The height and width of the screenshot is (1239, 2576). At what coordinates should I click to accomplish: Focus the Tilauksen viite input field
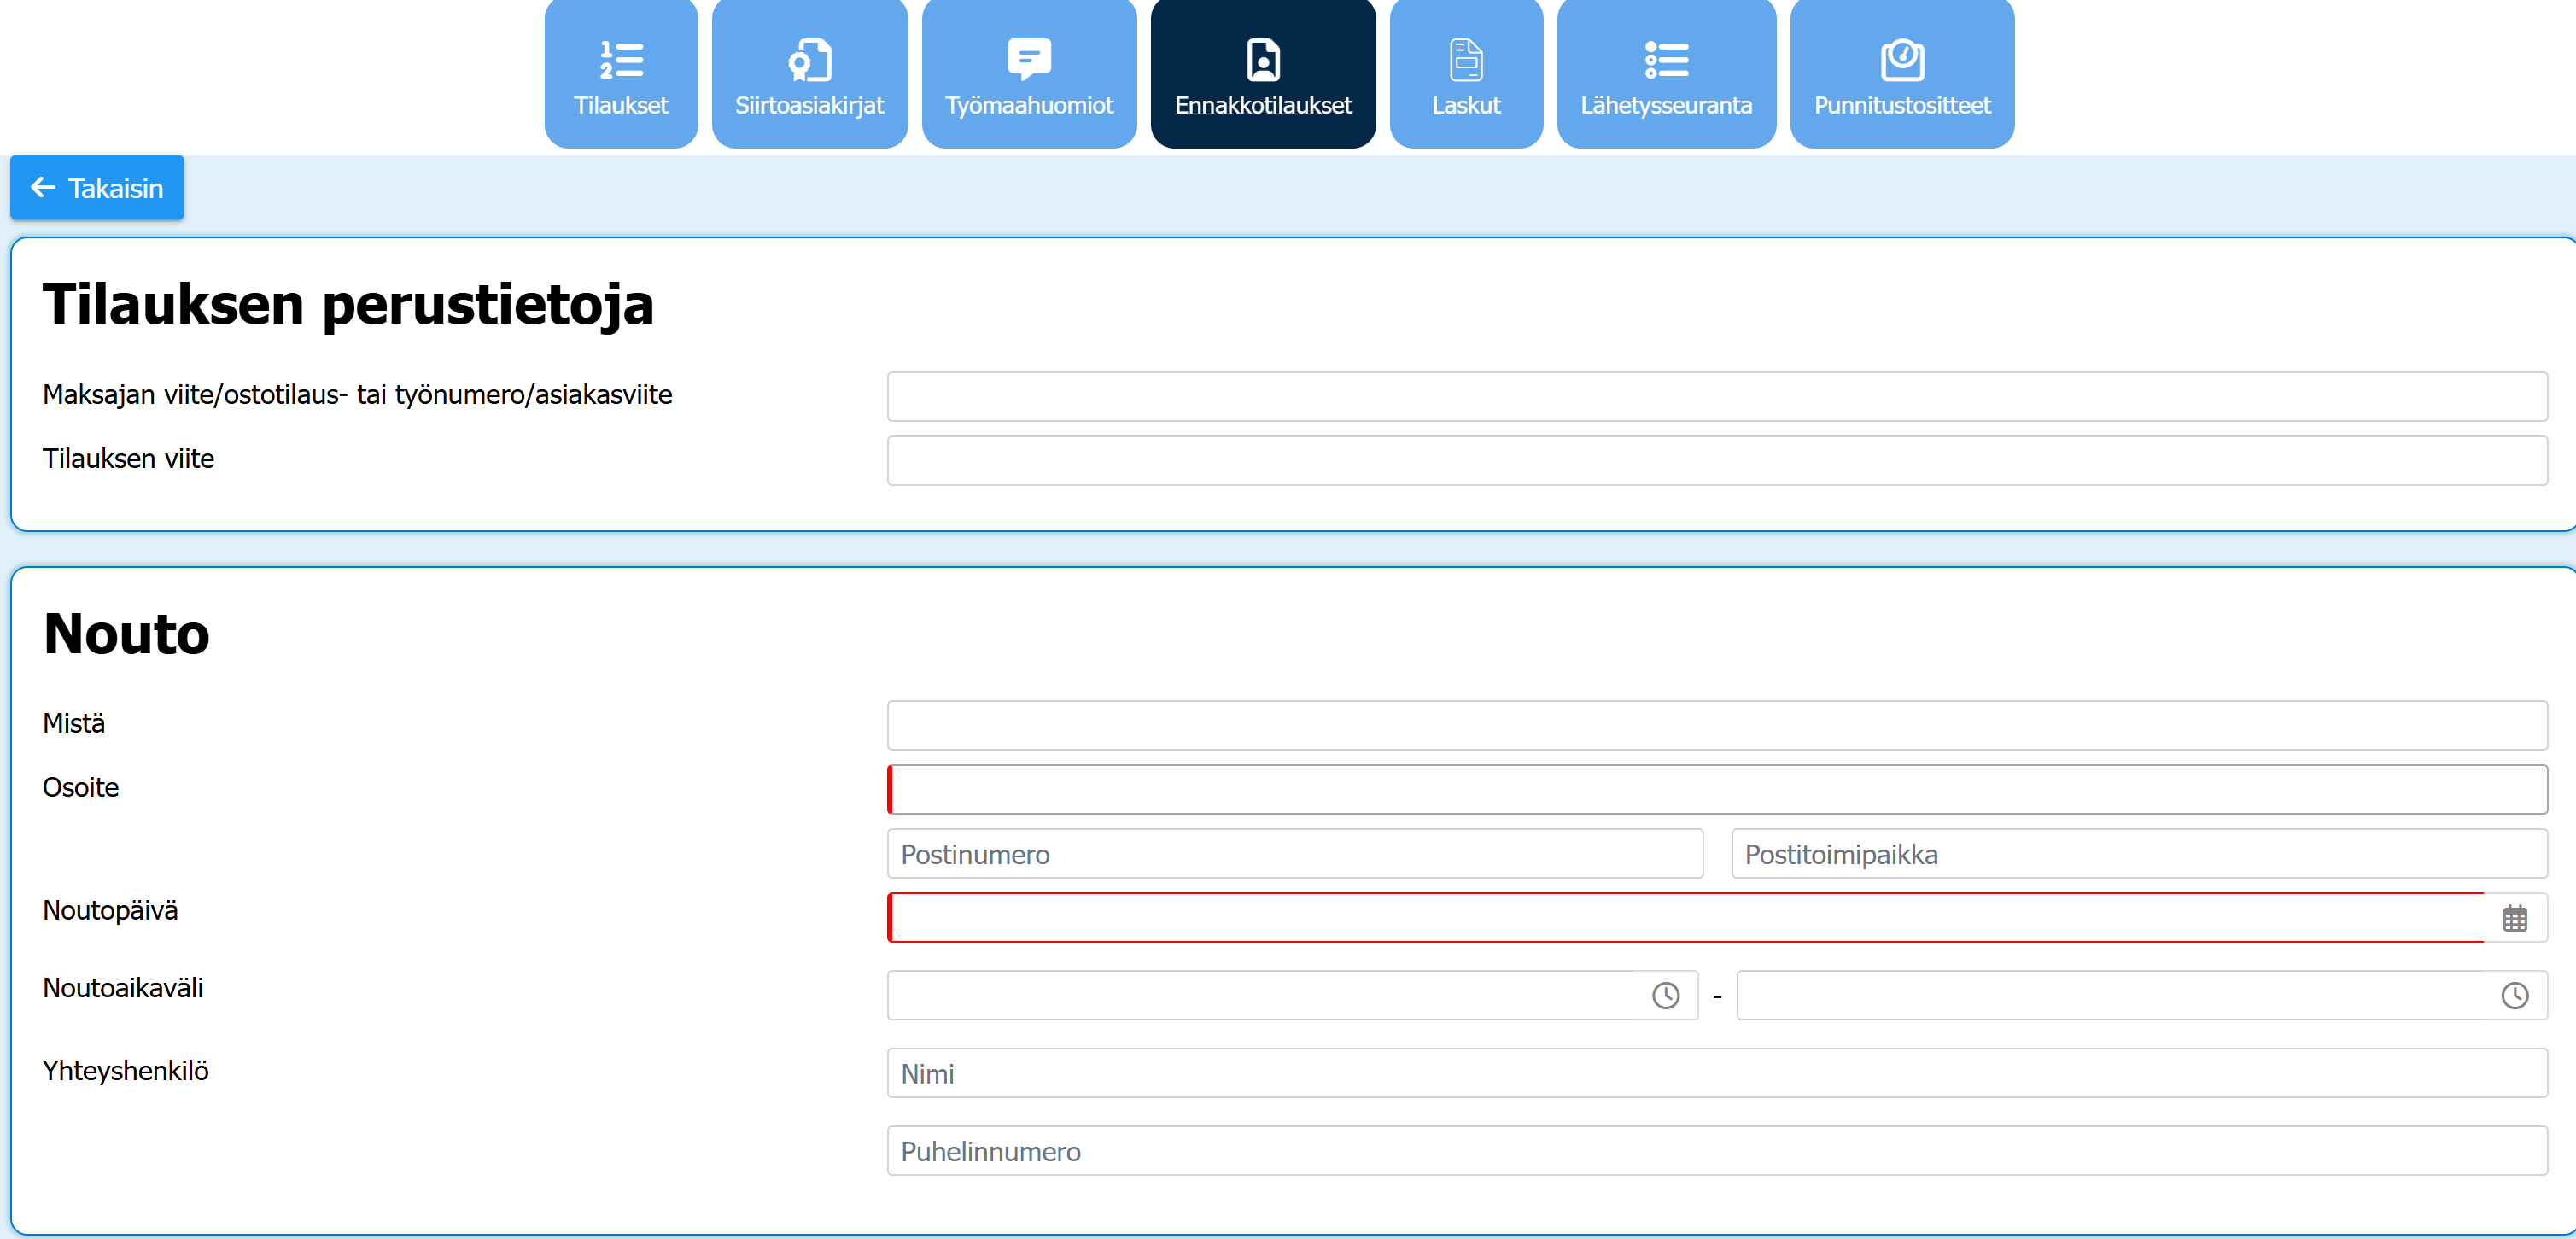(1717, 461)
